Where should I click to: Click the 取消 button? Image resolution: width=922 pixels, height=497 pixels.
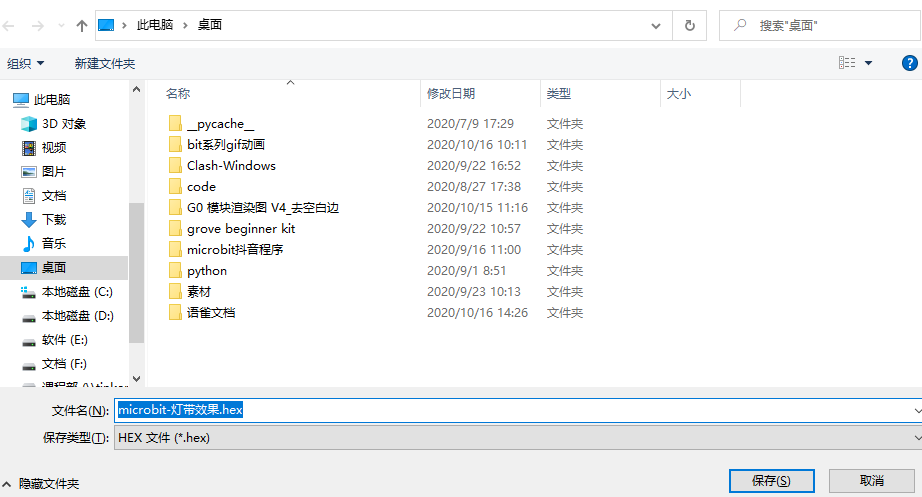[871, 481]
